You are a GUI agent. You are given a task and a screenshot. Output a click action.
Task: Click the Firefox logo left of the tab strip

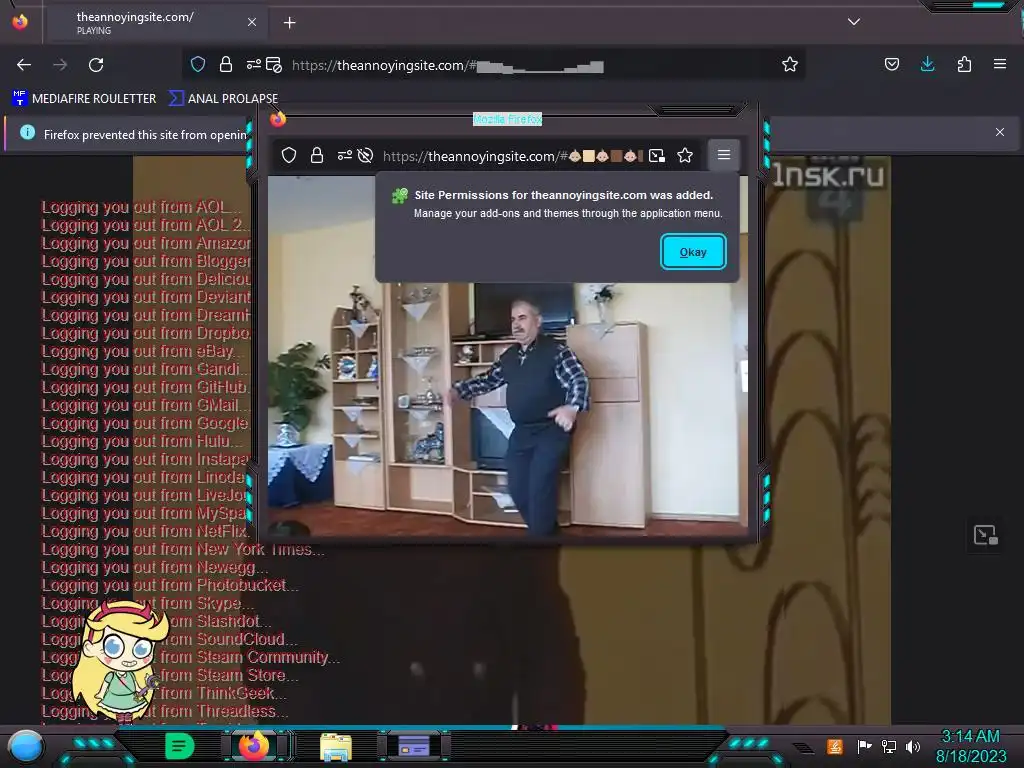pos(20,22)
